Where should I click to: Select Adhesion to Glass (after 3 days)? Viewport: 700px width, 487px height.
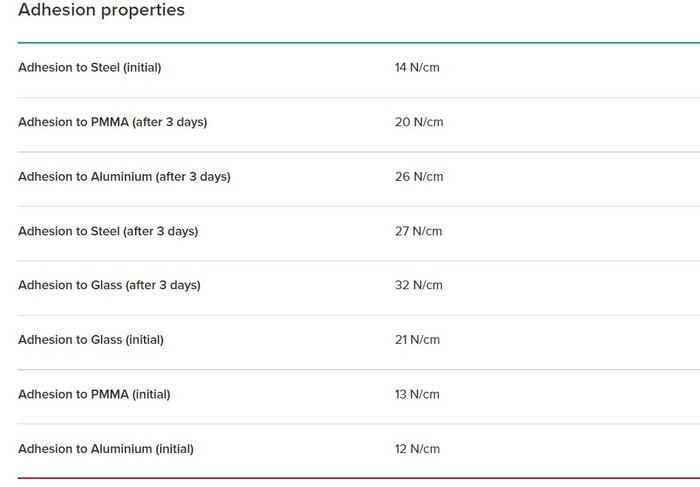click(x=109, y=285)
